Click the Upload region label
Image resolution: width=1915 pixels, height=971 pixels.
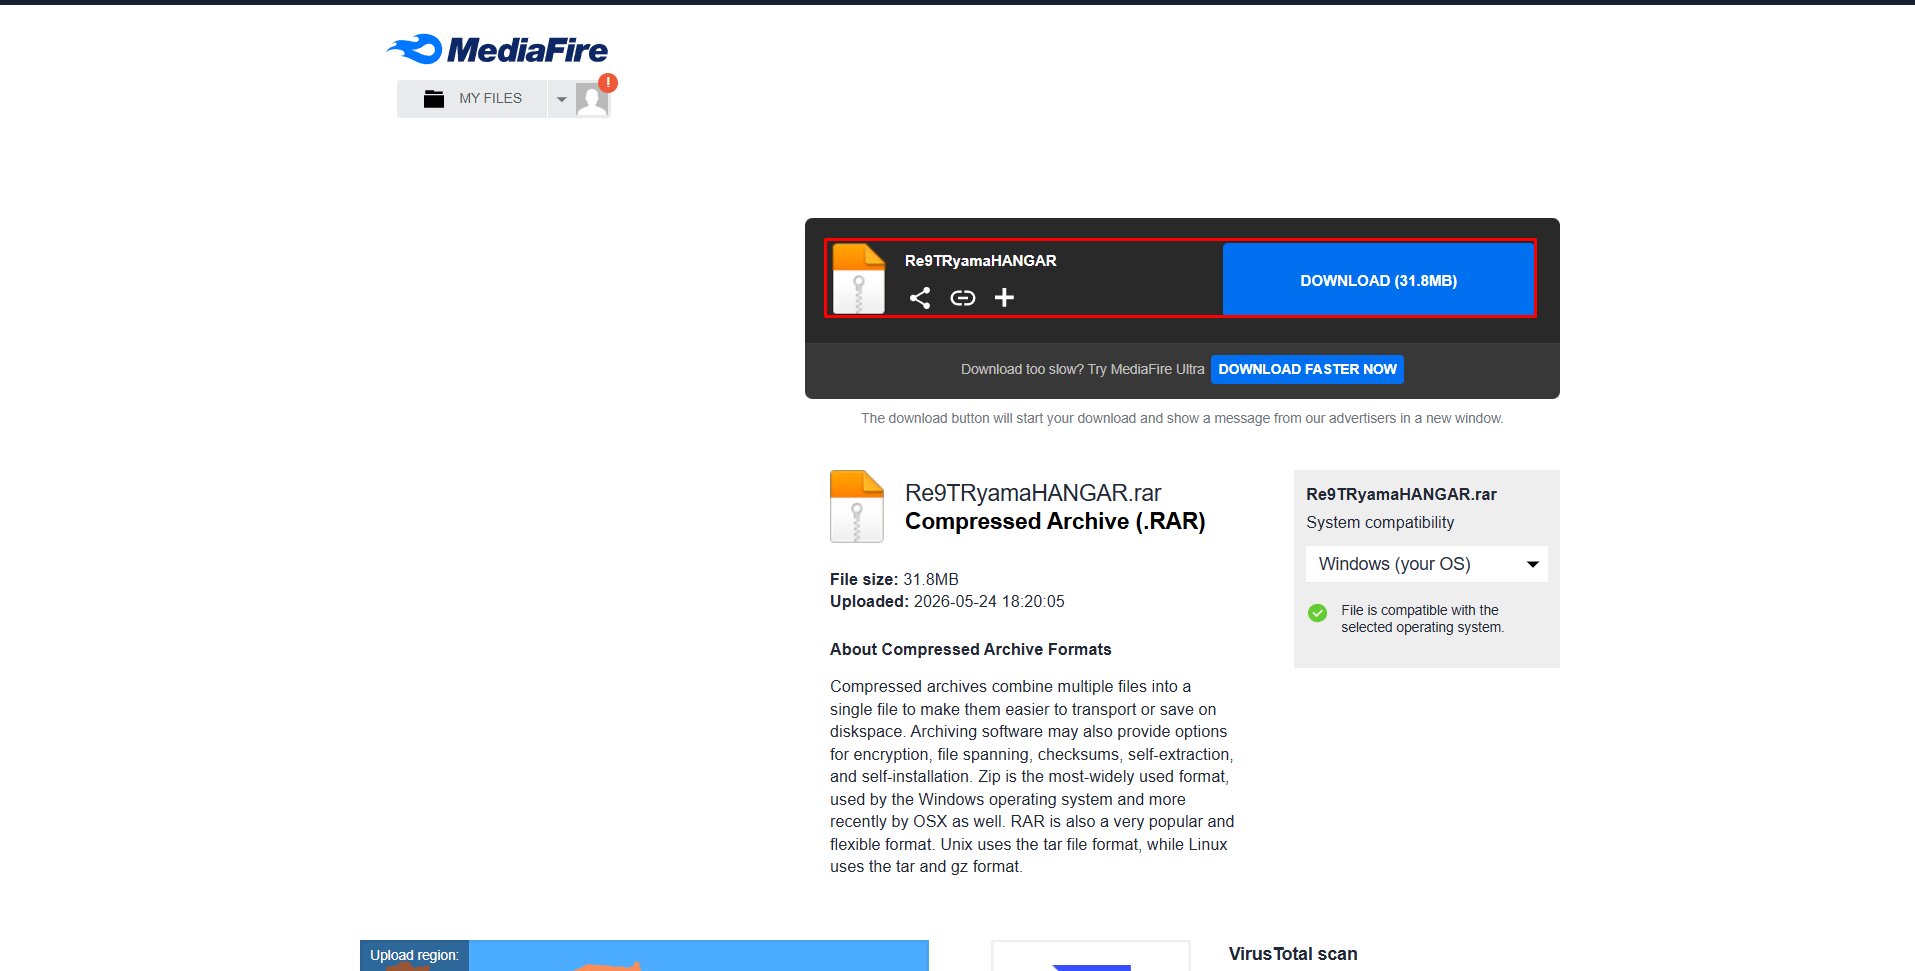[x=414, y=955]
